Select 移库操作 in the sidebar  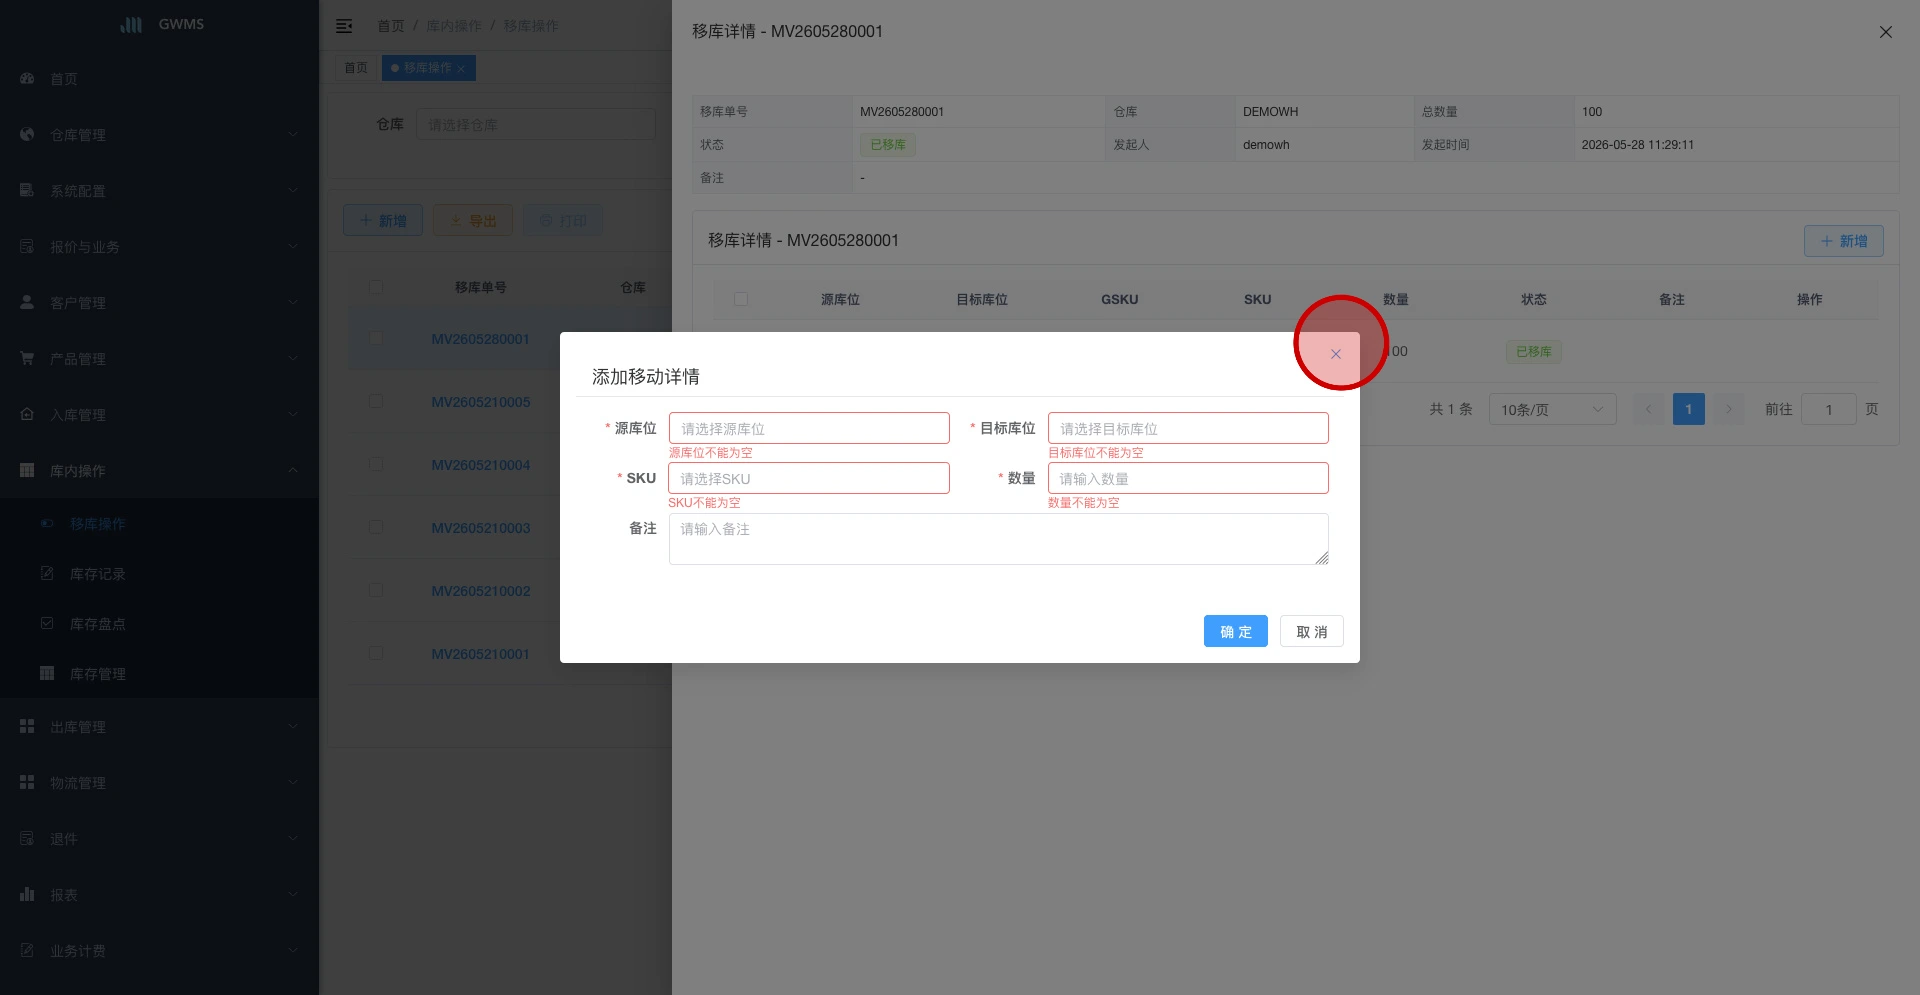(x=160, y=523)
